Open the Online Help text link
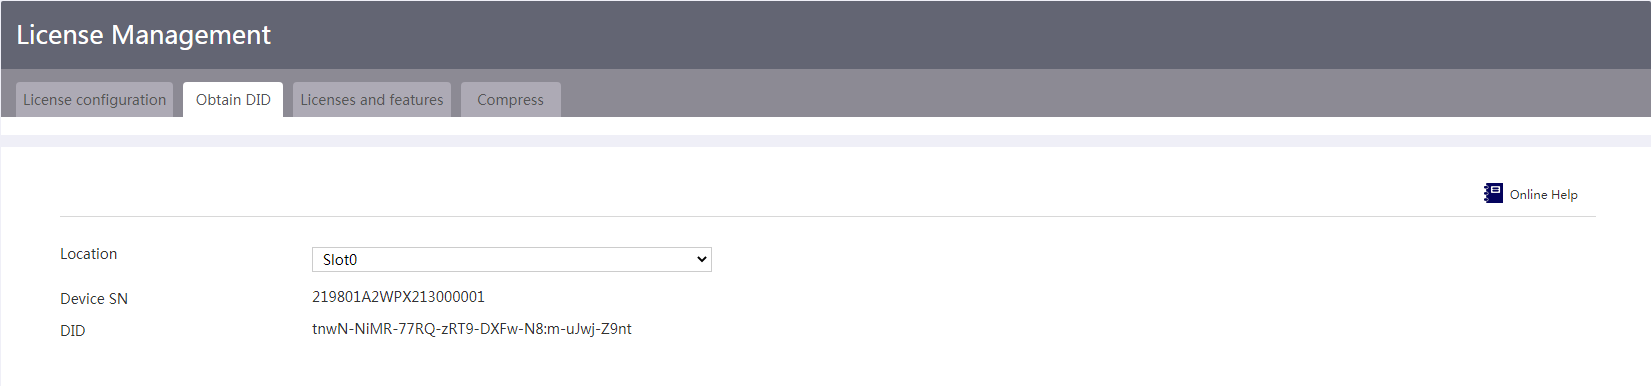This screenshot has height=386, width=1651. (1544, 195)
